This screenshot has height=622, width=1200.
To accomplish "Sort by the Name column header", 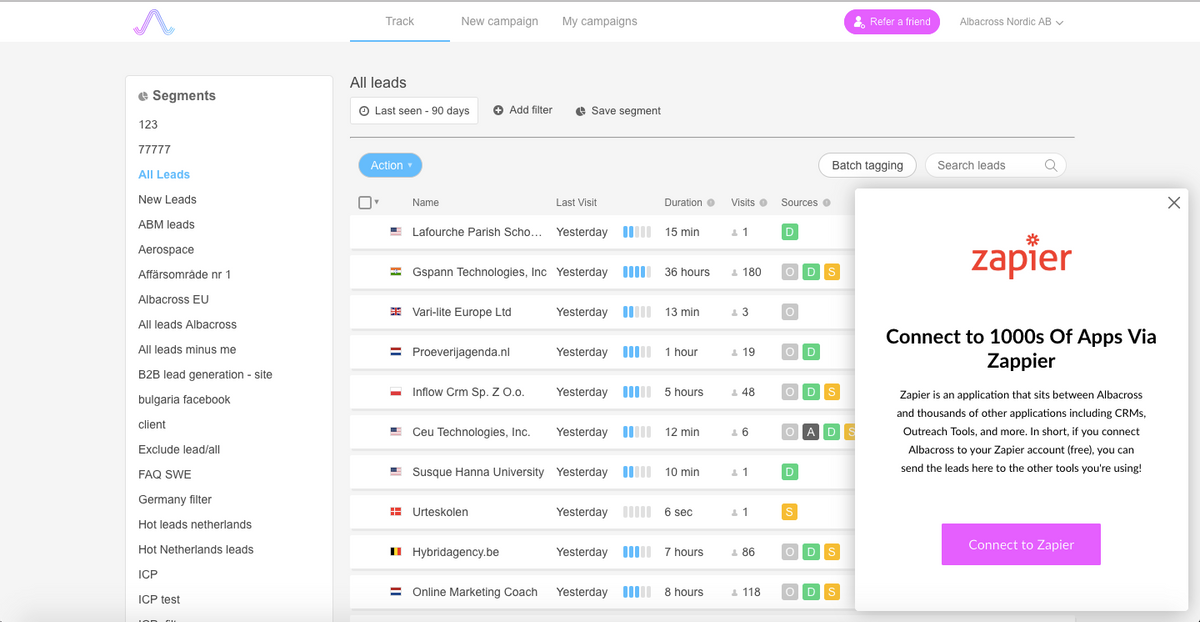I will coord(425,203).
